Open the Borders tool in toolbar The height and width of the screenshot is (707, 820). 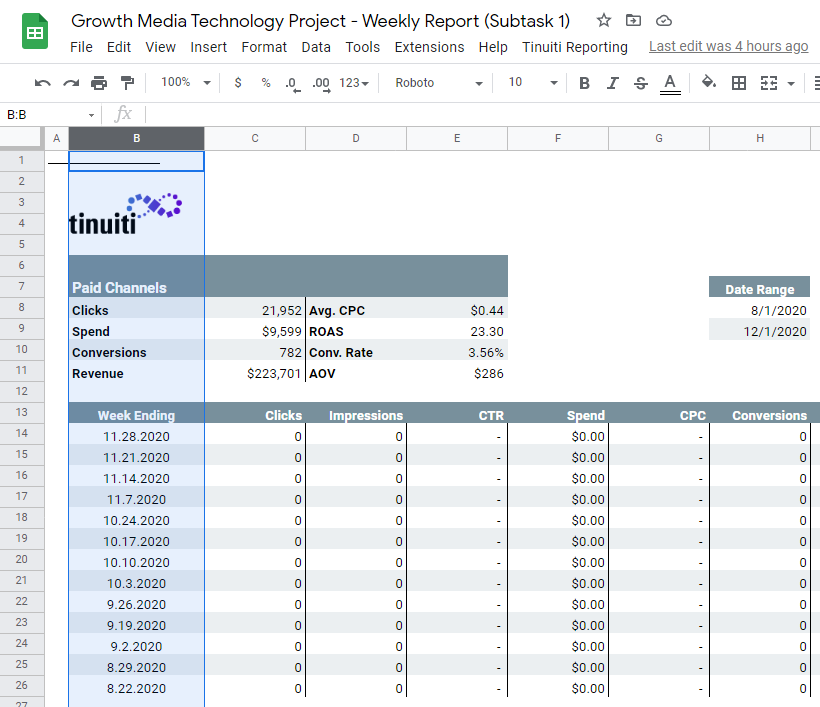(739, 83)
